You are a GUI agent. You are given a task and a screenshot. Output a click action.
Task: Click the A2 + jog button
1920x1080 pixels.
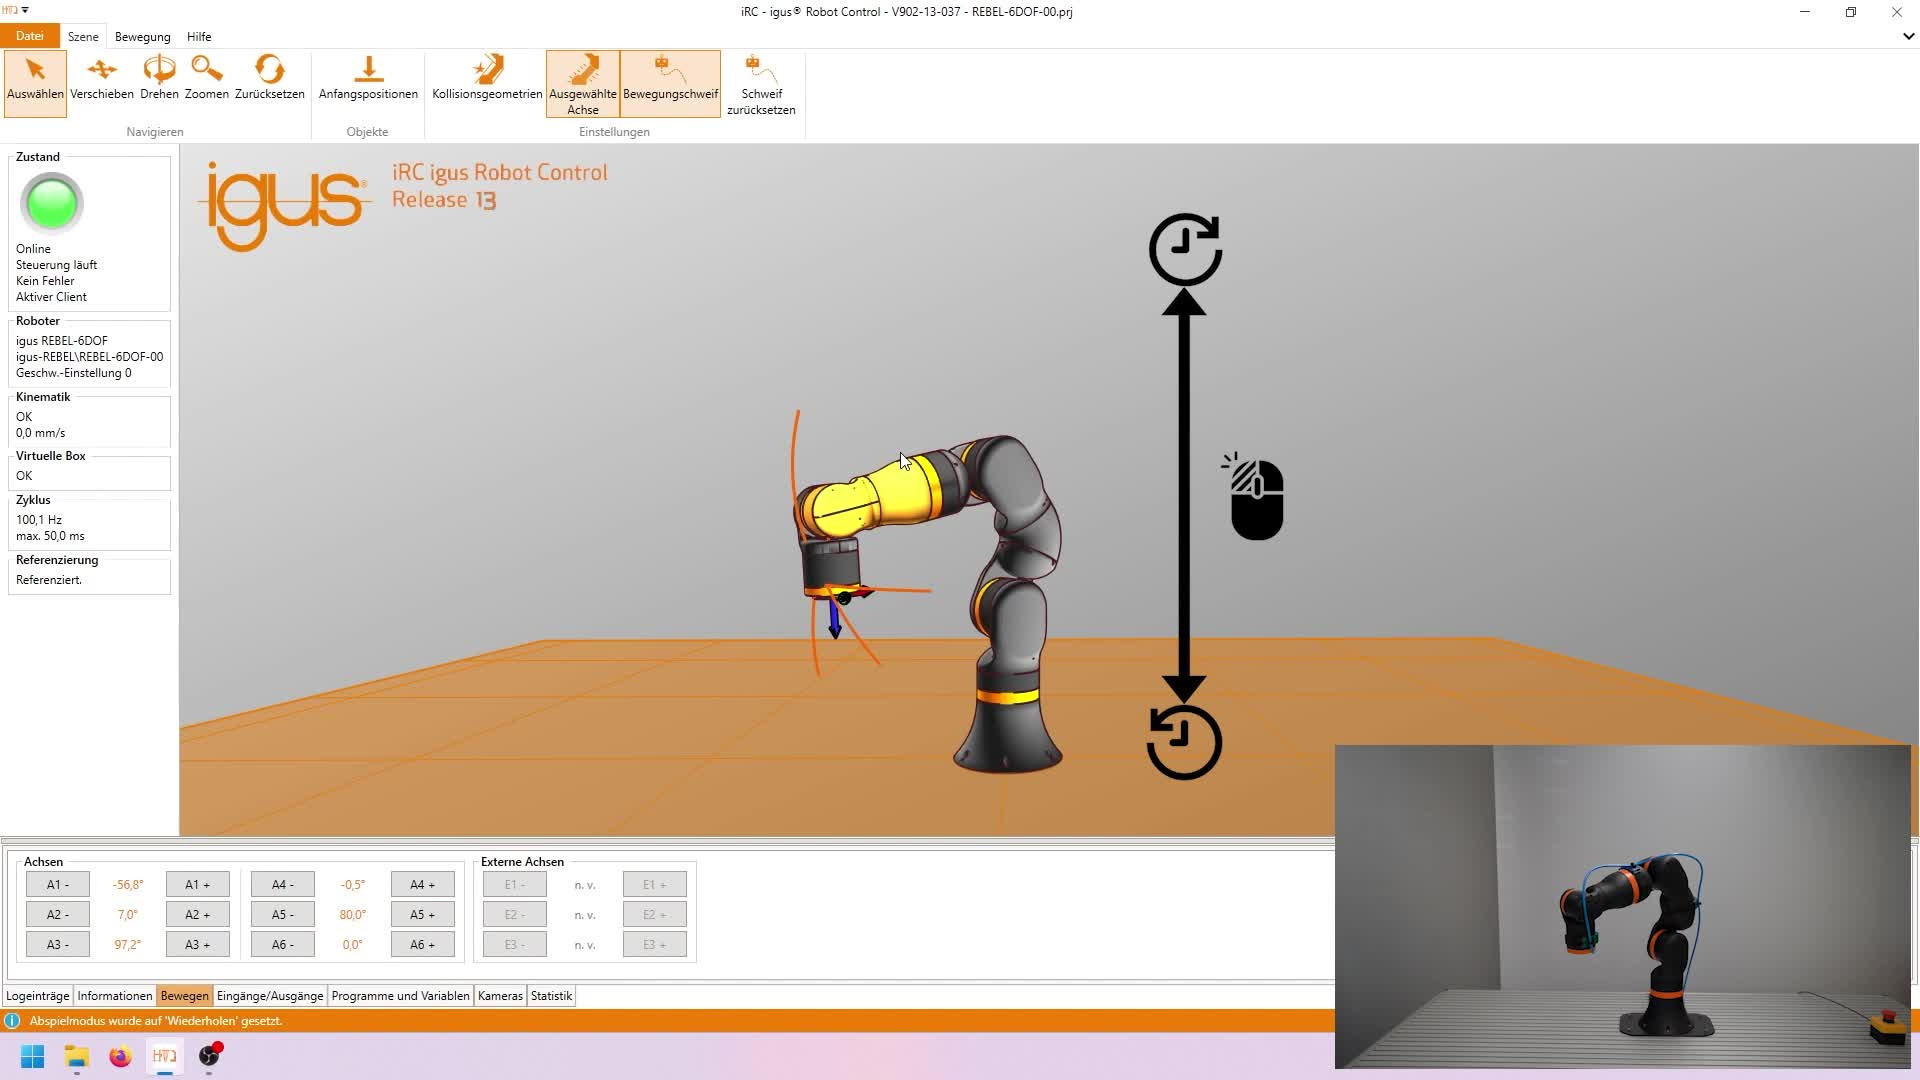(x=198, y=915)
